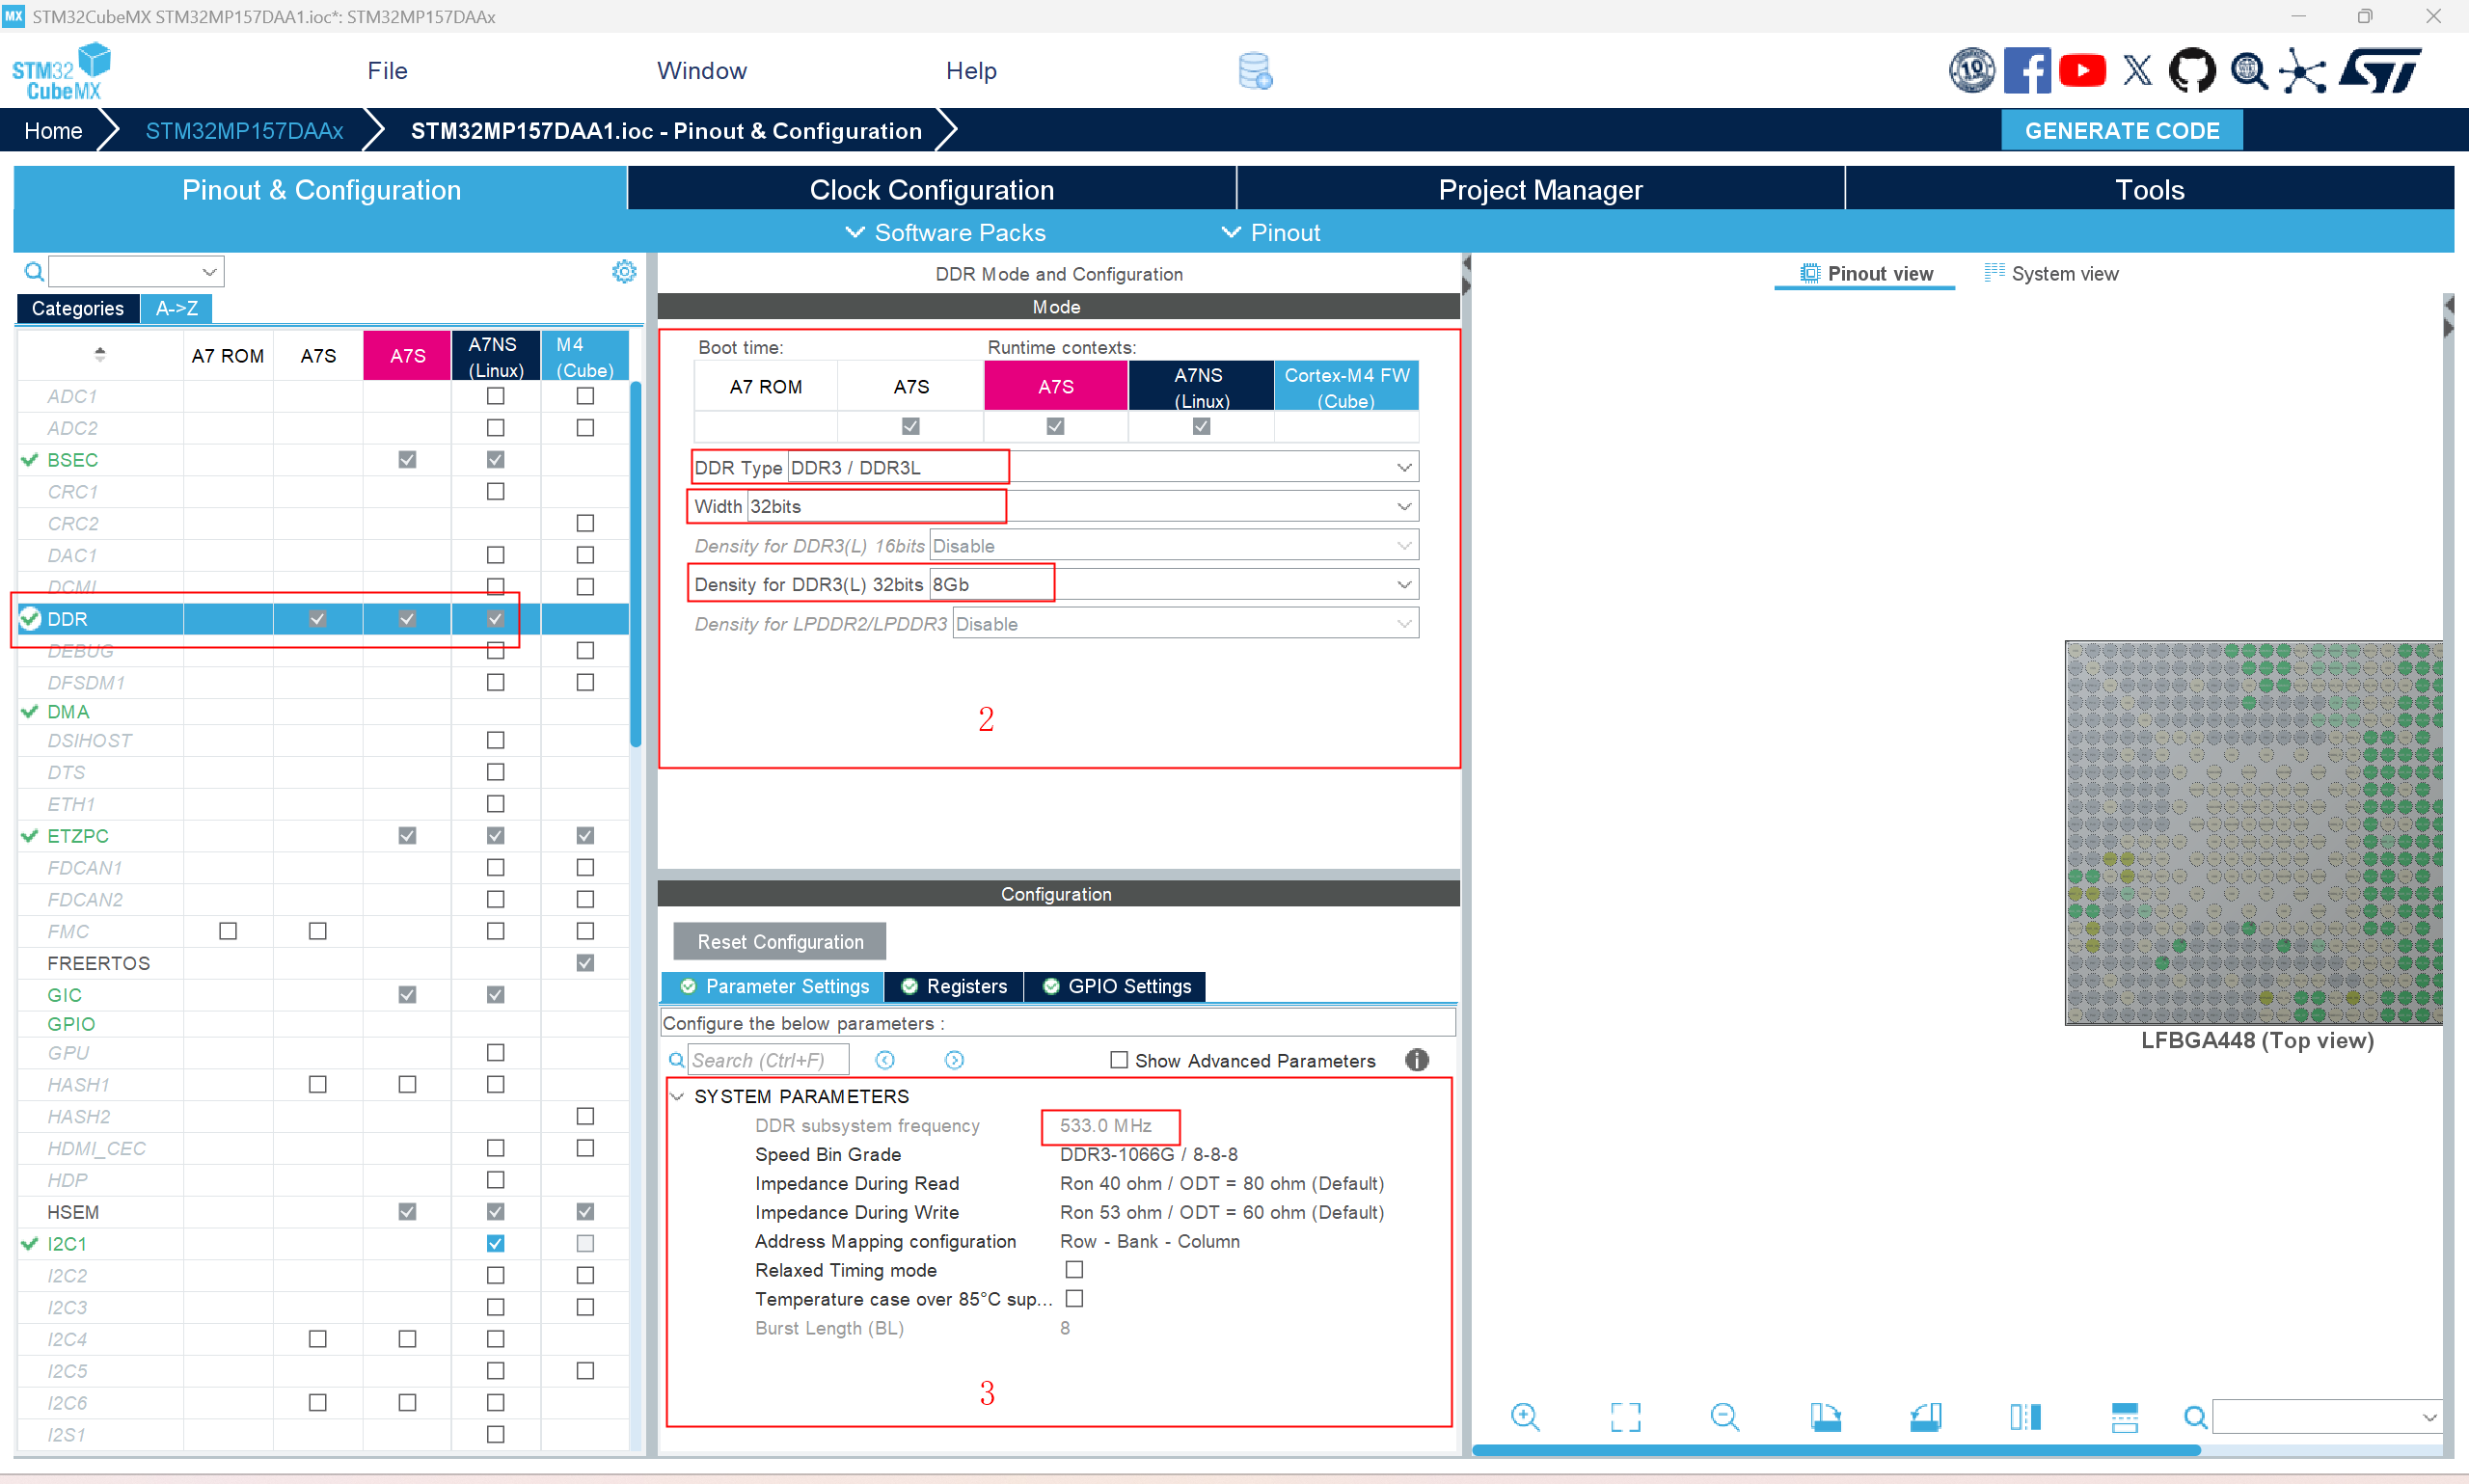Open the GitHub icon in header
Viewport: 2469px width, 1484px height.
pyautogui.click(x=2191, y=71)
